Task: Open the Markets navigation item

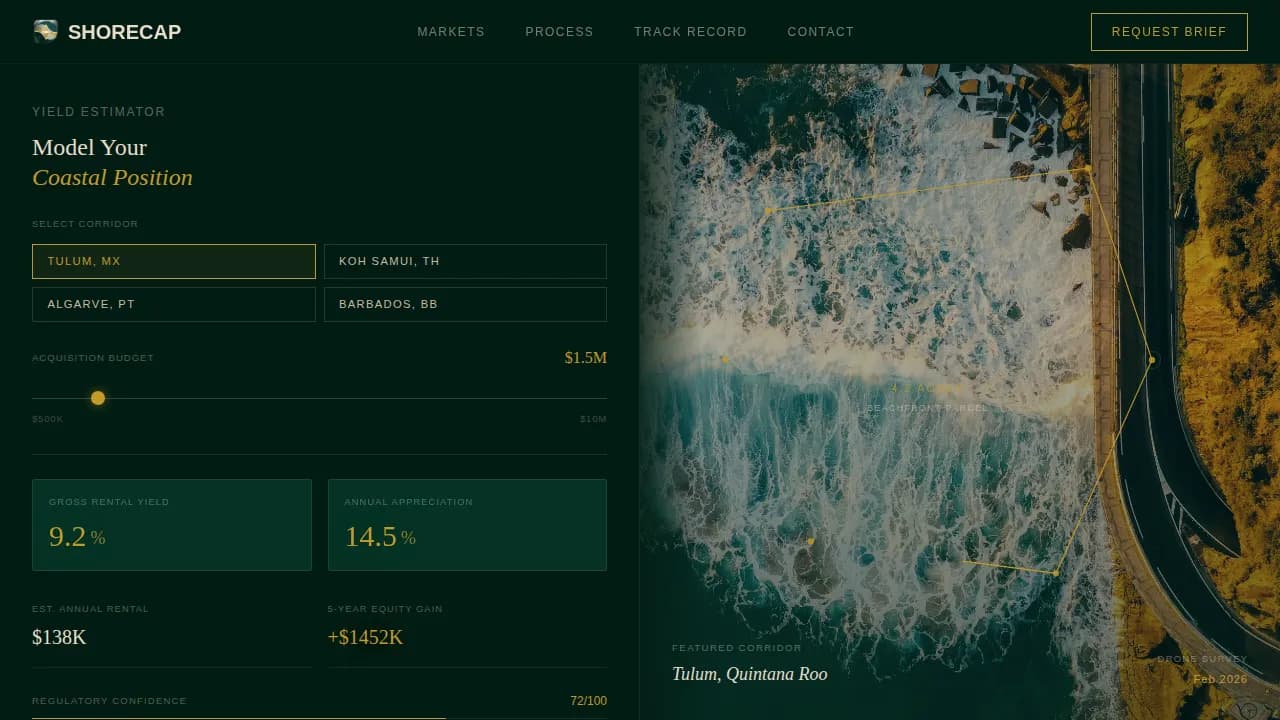Action: tap(450, 31)
